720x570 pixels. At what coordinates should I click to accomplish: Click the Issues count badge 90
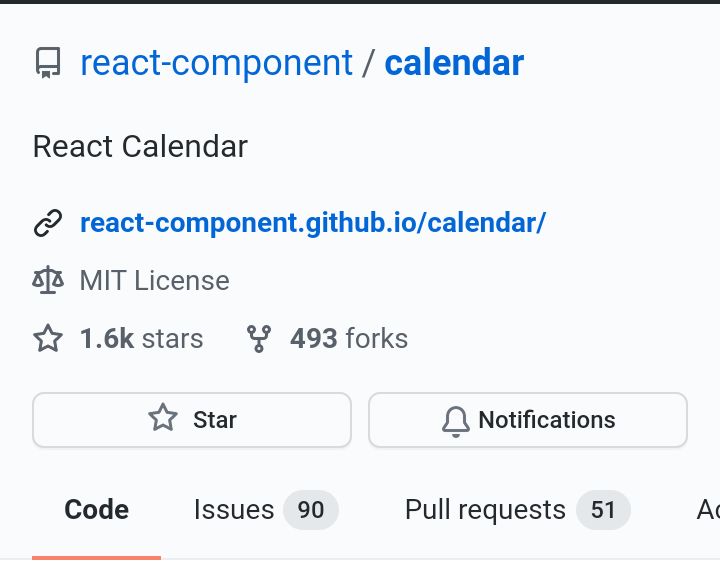tap(311, 510)
